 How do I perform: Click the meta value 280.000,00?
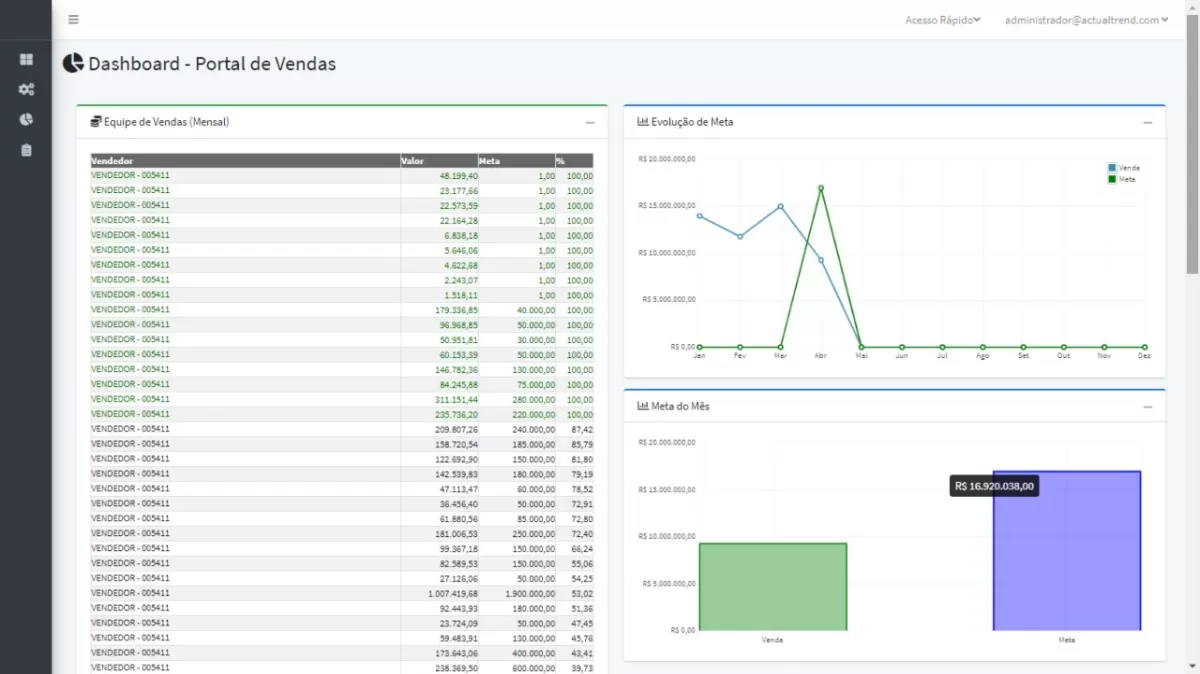[x=534, y=399]
